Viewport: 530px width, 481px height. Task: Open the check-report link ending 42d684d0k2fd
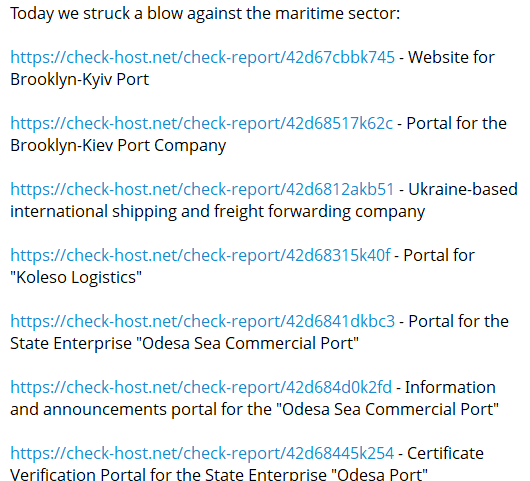coord(201,387)
